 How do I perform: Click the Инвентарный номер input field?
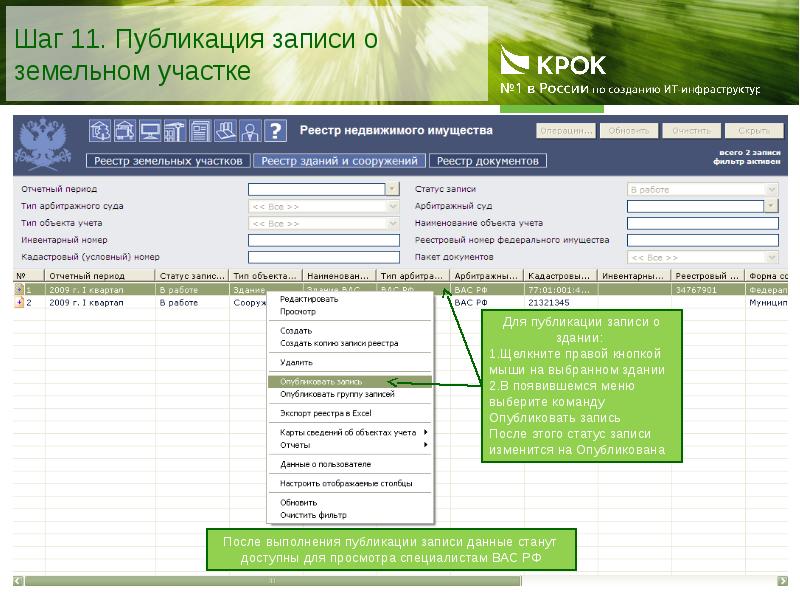pos(323,240)
